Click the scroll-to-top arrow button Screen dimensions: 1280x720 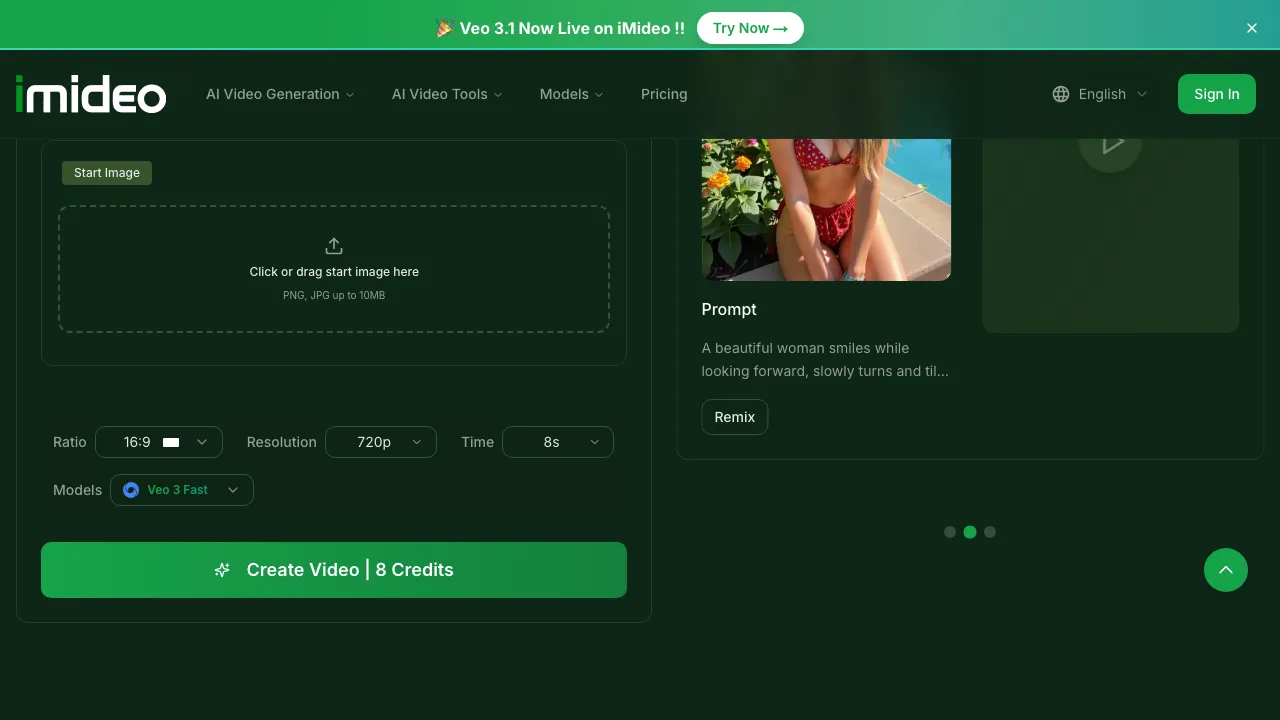coord(1226,570)
